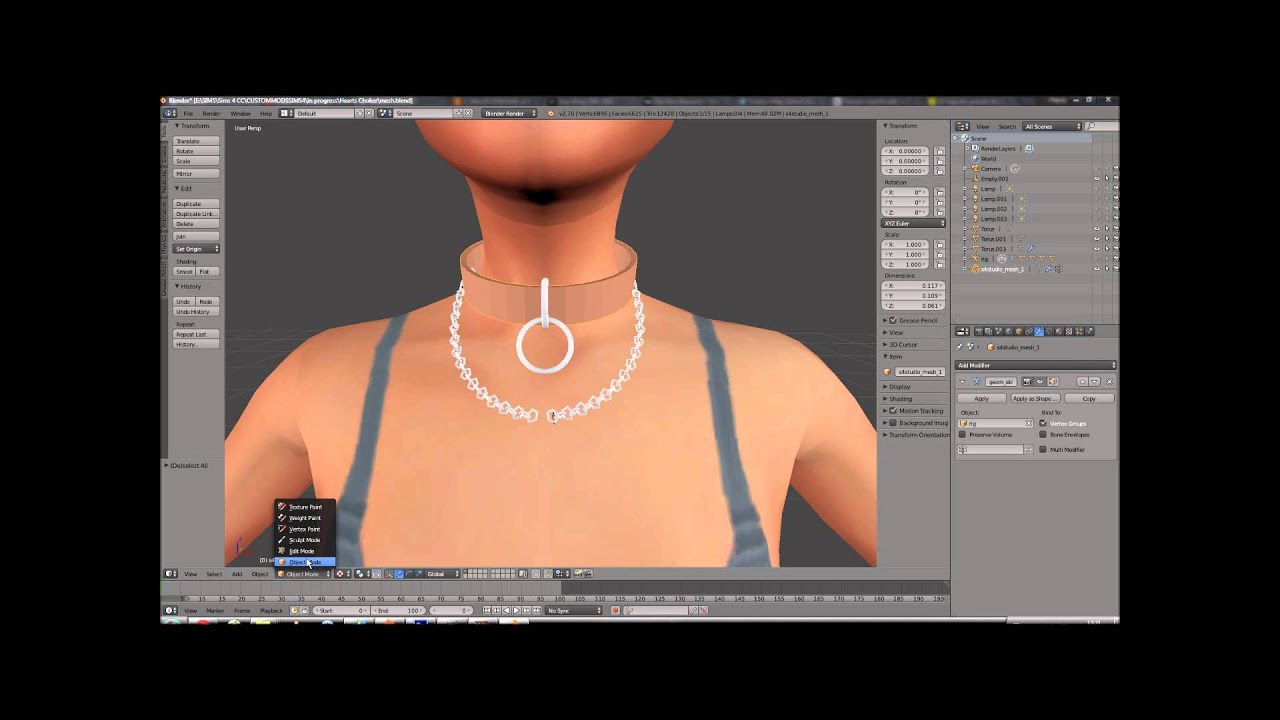This screenshot has width=1280, height=720.
Task: Open the Window menu
Action: point(240,113)
